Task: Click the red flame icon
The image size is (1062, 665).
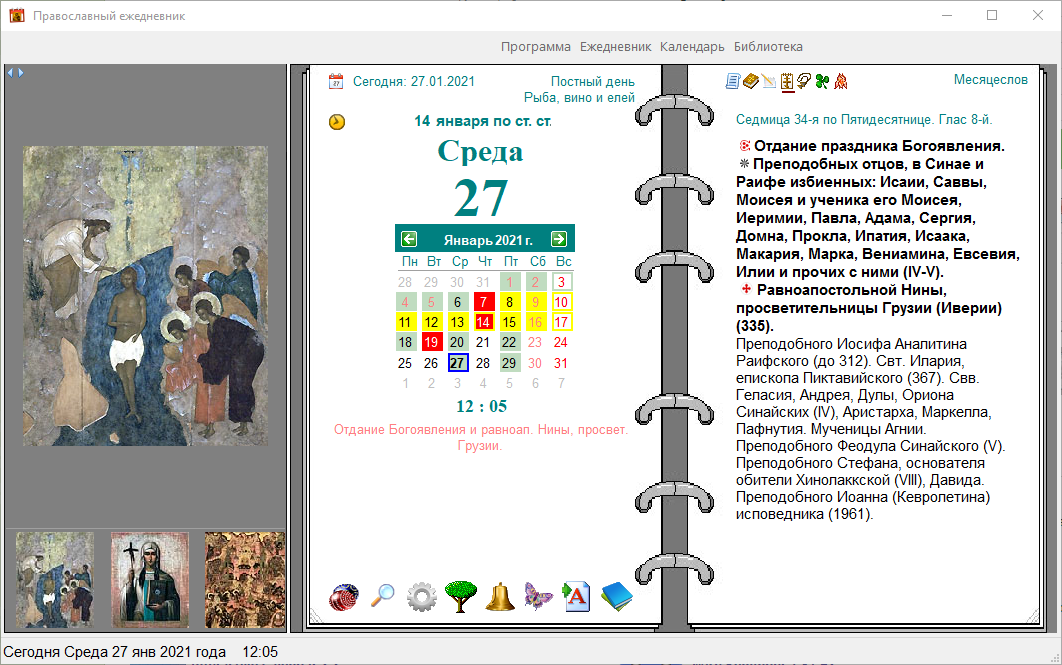Action: 841,81
